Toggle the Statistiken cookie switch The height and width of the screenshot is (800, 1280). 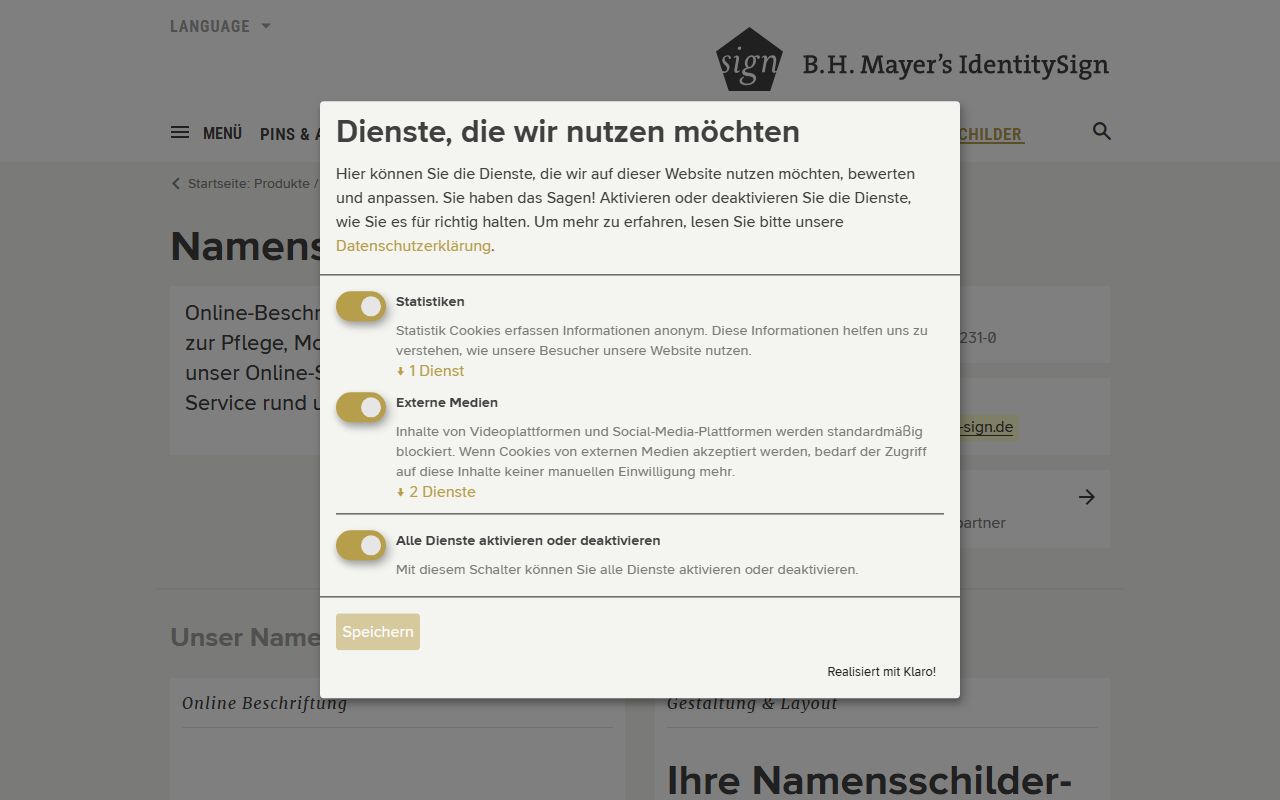(x=361, y=307)
